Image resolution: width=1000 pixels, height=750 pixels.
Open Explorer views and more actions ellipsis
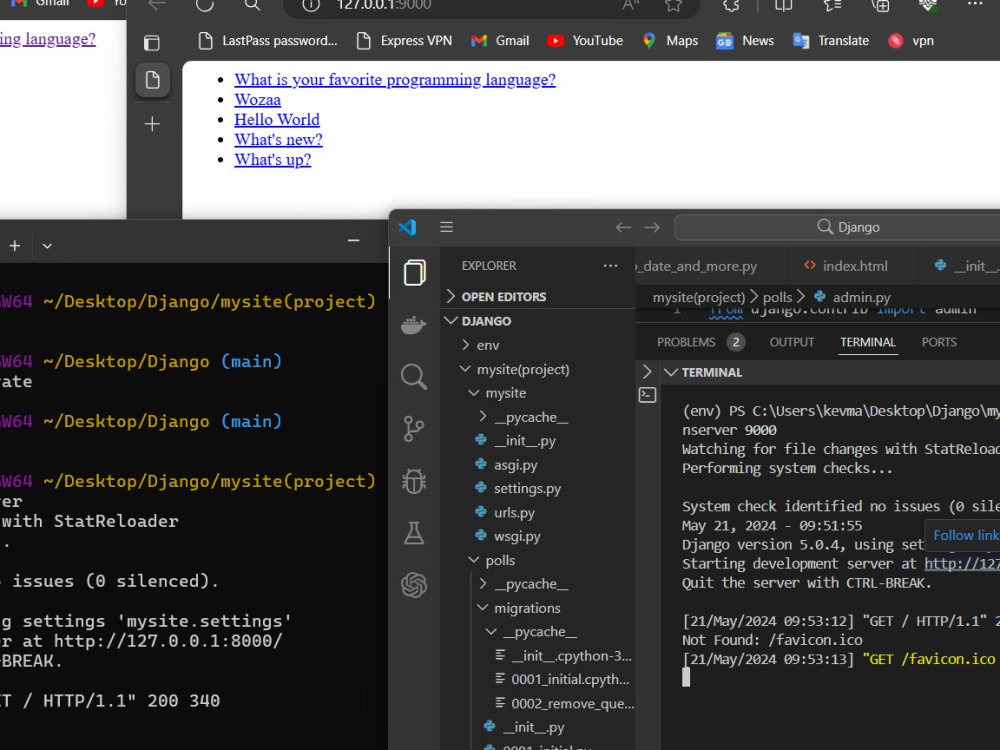pyautogui.click(x=610, y=266)
